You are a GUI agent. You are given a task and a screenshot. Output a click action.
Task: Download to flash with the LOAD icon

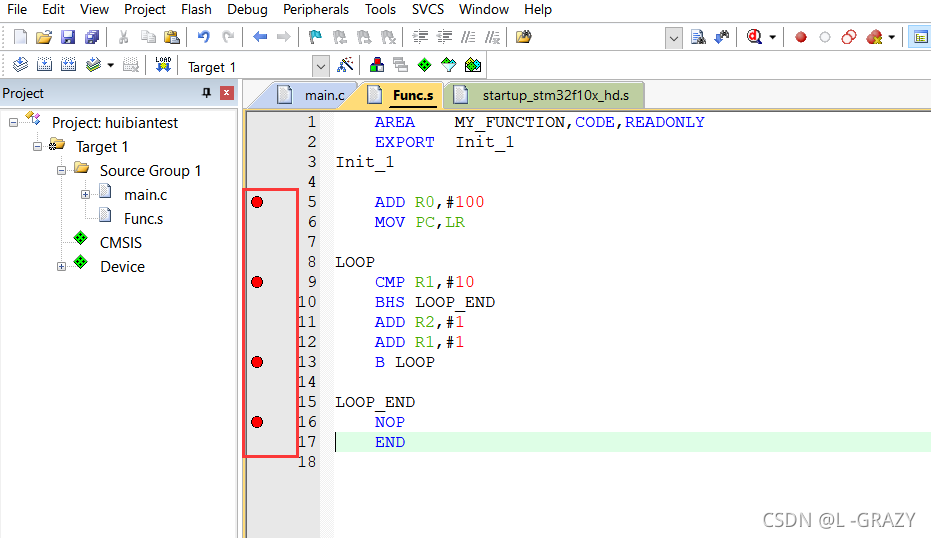point(163,65)
